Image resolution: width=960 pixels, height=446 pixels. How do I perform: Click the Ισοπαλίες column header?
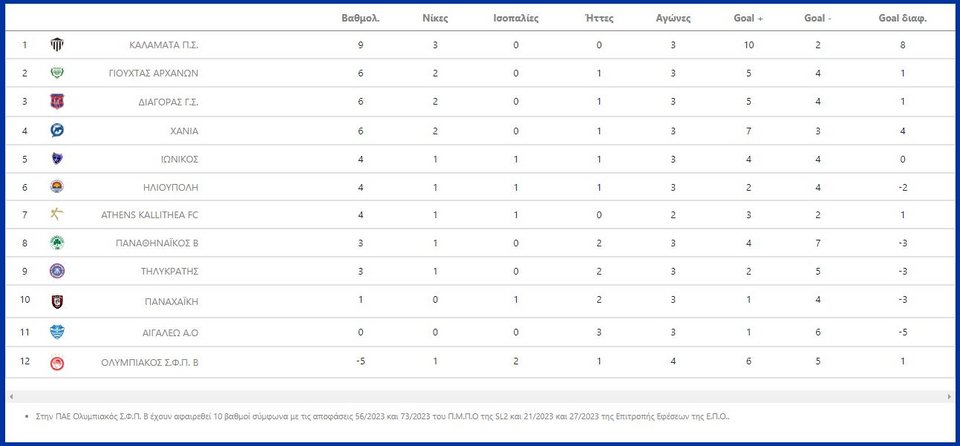pyautogui.click(x=516, y=18)
